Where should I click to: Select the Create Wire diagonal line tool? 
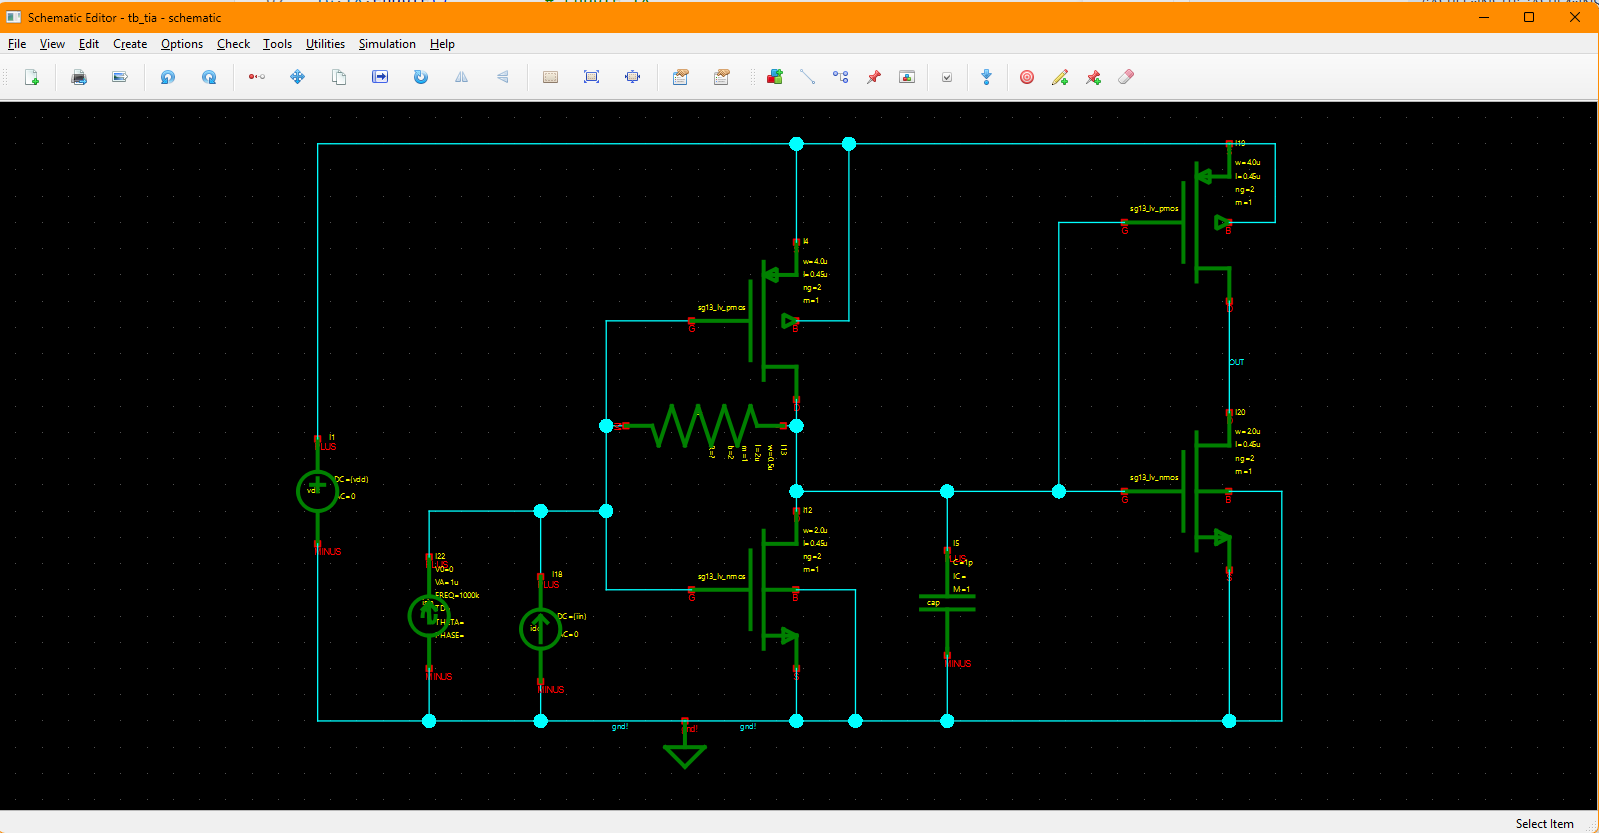pos(808,77)
